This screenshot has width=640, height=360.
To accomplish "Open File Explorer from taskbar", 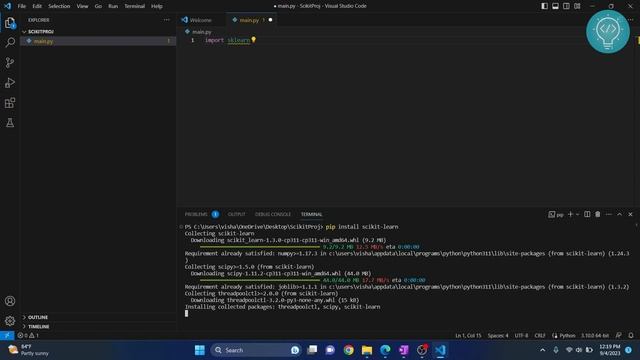I will click(367, 350).
